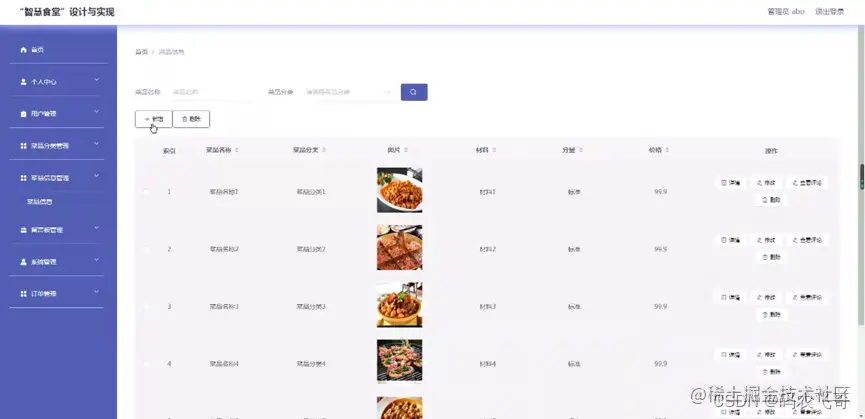Click the grid icon beside 订单管理

pyautogui.click(x=23, y=294)
